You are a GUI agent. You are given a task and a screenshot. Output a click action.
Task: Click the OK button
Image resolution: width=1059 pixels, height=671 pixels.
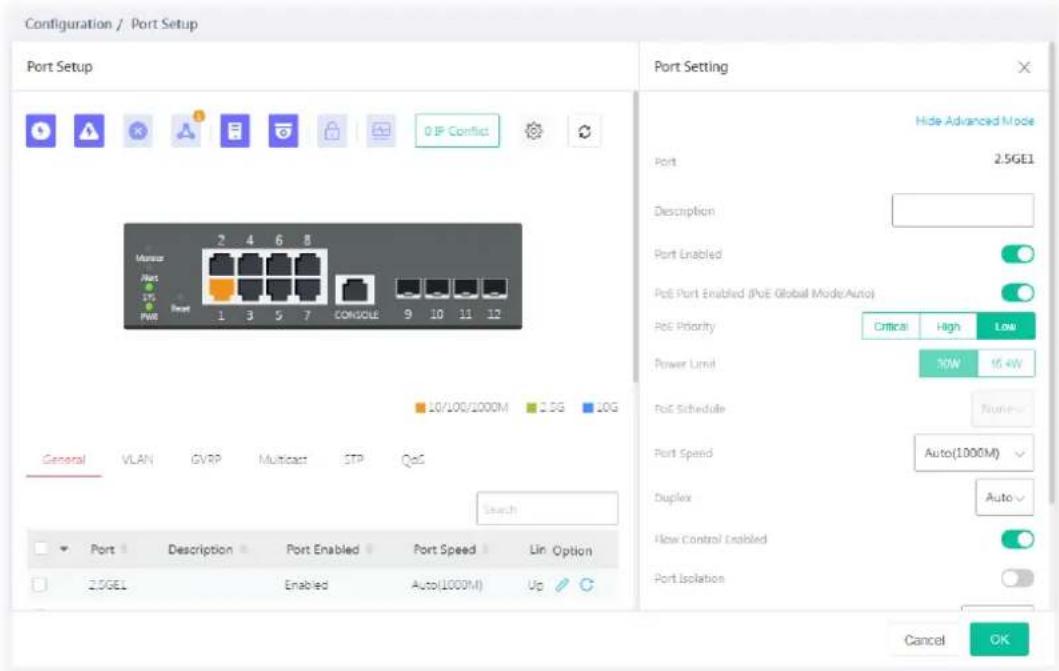(x=999, y=639)
